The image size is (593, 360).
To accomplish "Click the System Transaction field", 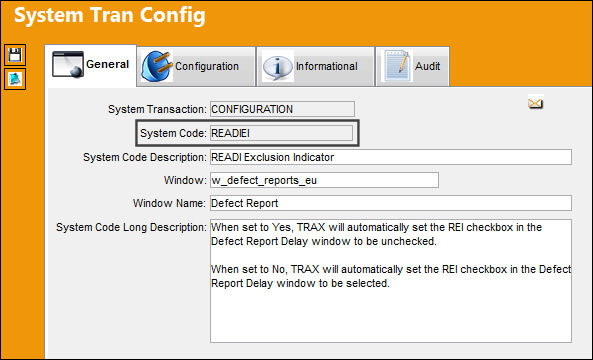I will click(282, 109).
